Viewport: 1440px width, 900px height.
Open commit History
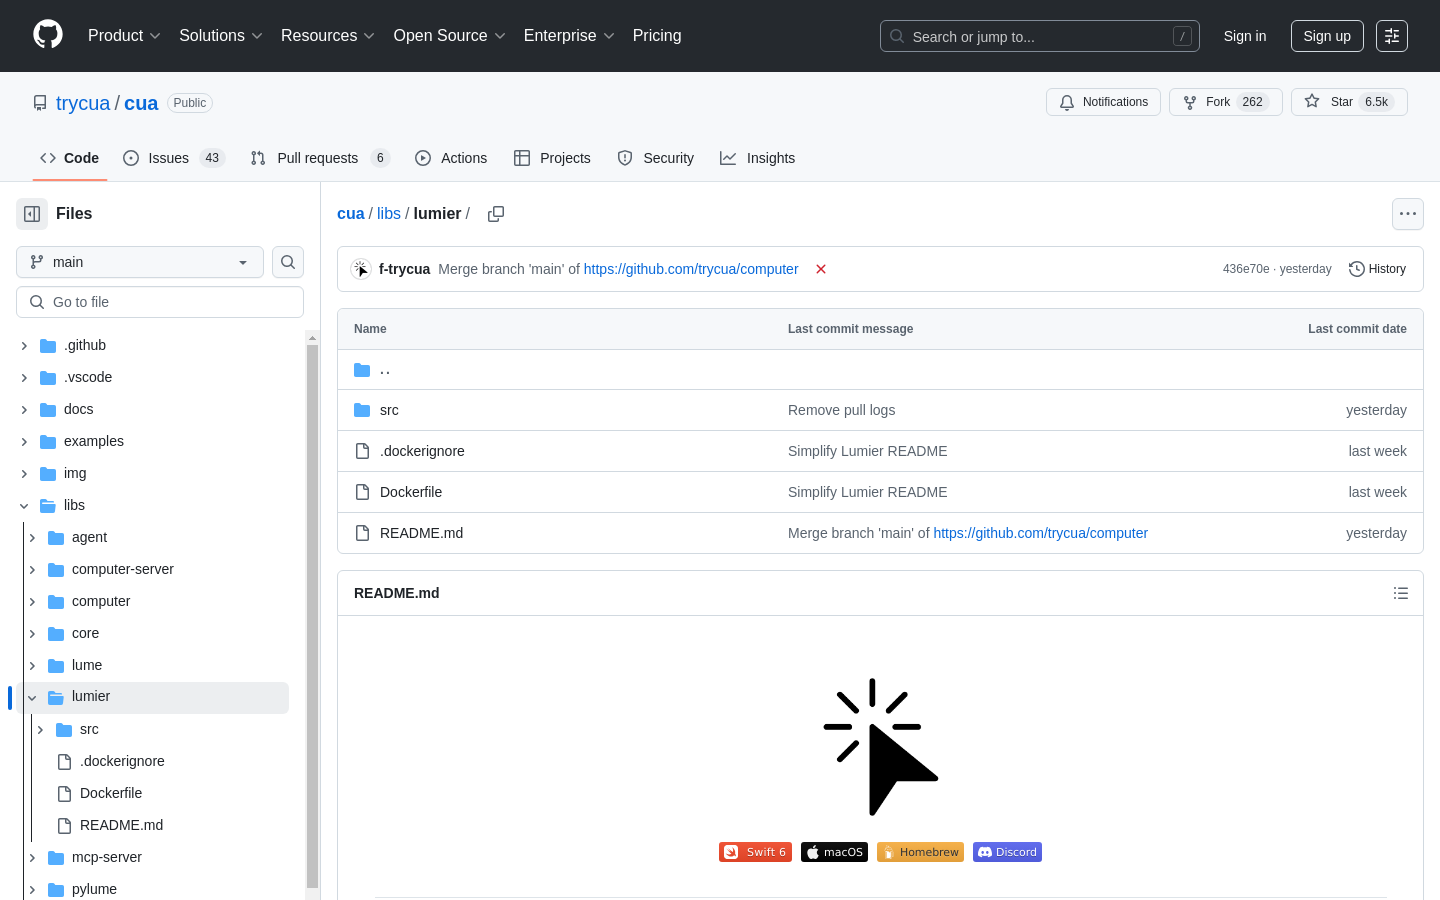[x=1377, y=269]
